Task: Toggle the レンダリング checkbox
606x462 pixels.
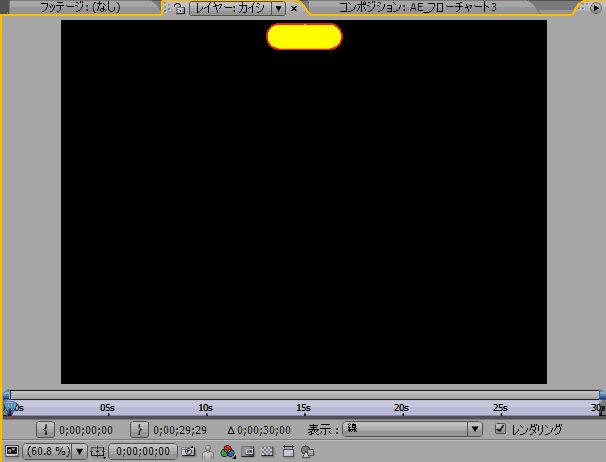Action: point(500,428)
